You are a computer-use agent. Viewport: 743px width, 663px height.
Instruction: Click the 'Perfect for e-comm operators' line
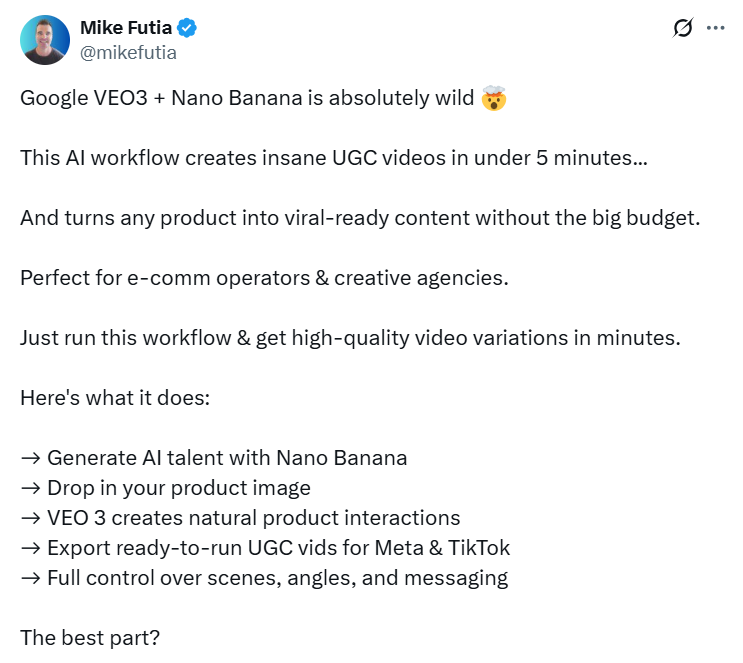point(264,277)
